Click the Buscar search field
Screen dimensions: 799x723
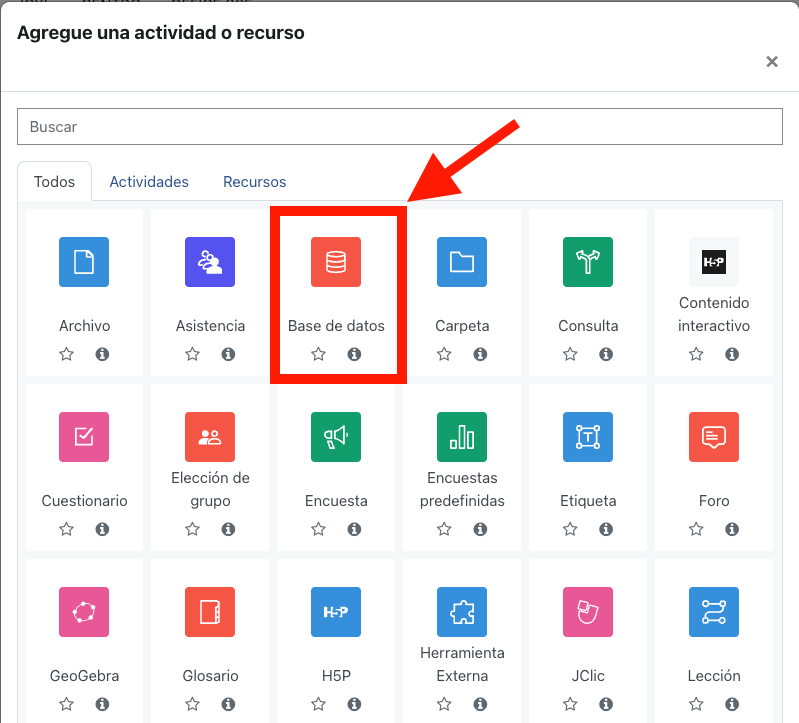[x=400, y=126]
